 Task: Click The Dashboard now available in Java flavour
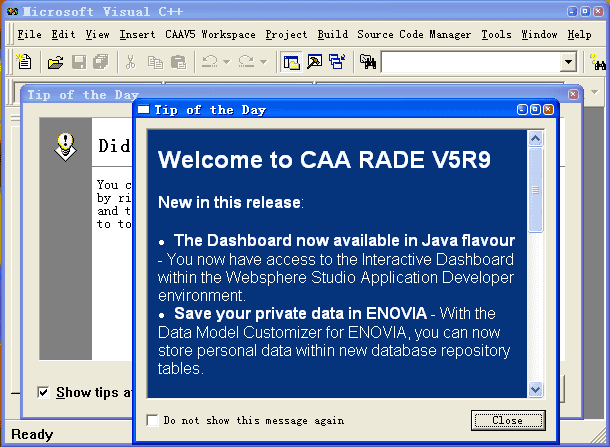pos(344,240)
